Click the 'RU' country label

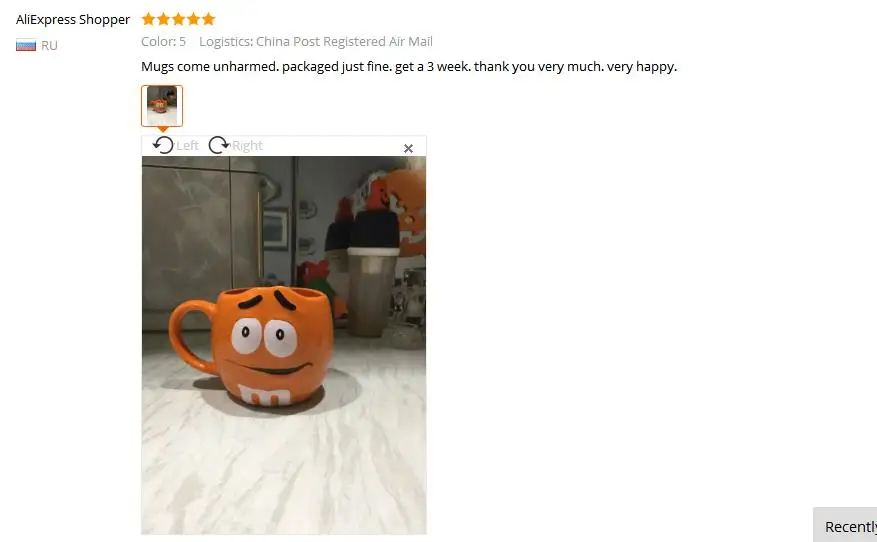tap(49, 45)
